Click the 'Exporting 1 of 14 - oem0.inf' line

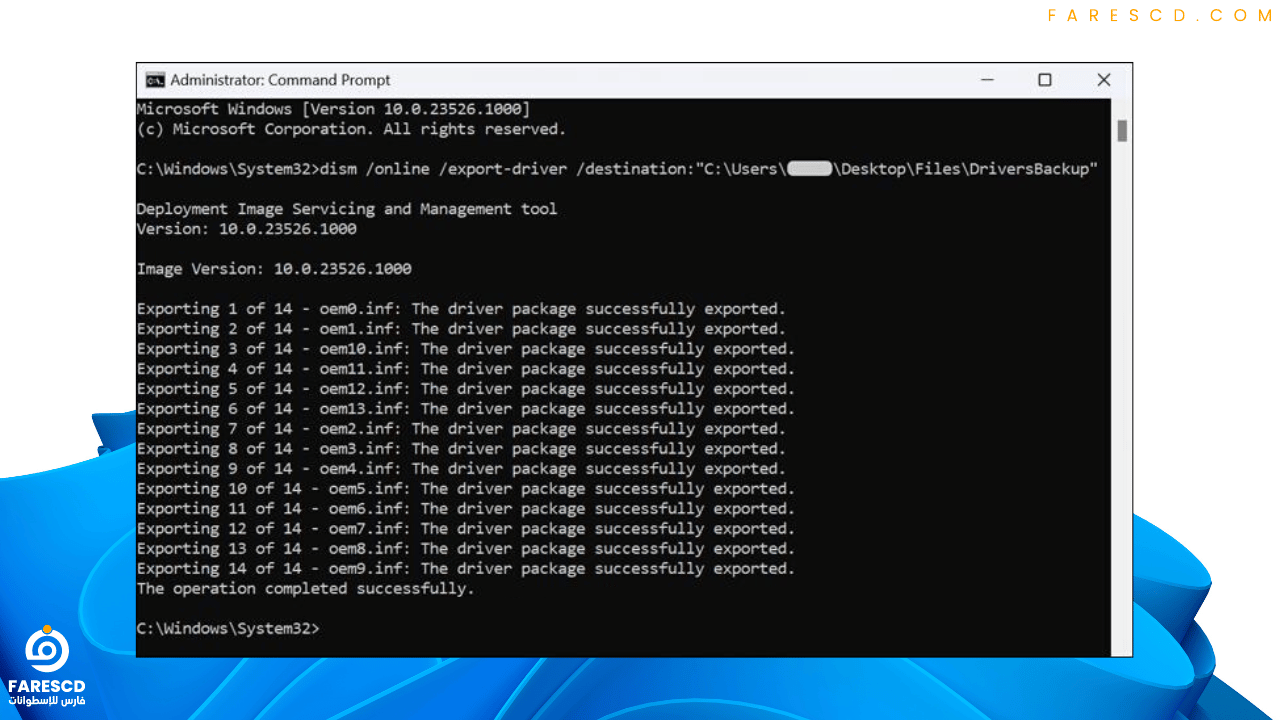[461, 309]
